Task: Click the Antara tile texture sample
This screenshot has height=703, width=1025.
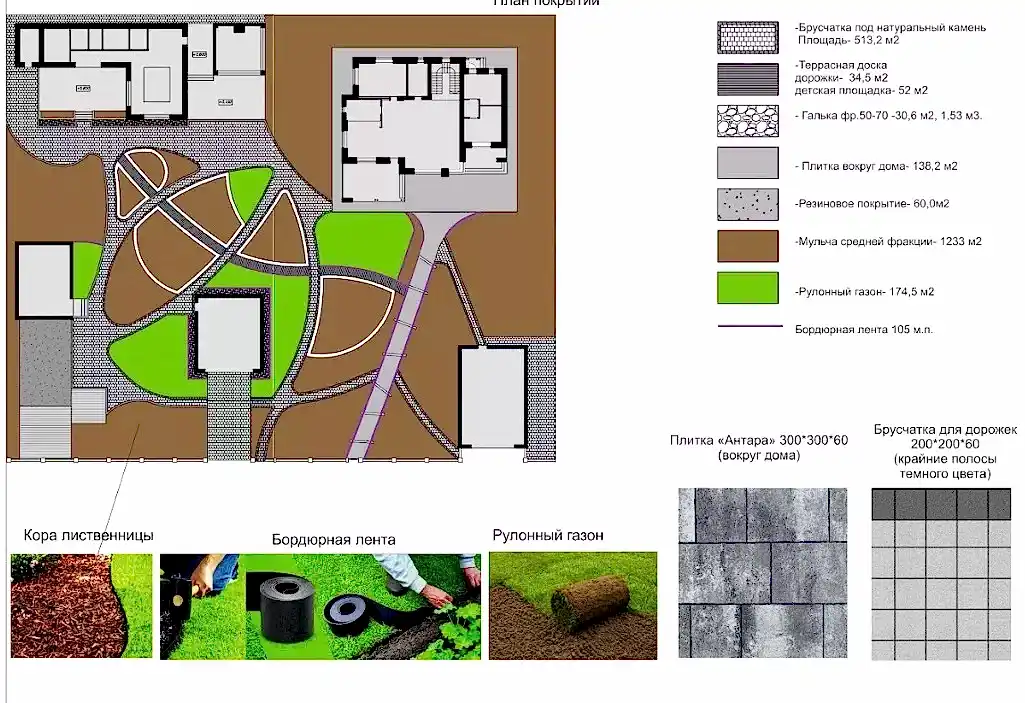Action: pyautogui.click(x=762, y=573)
